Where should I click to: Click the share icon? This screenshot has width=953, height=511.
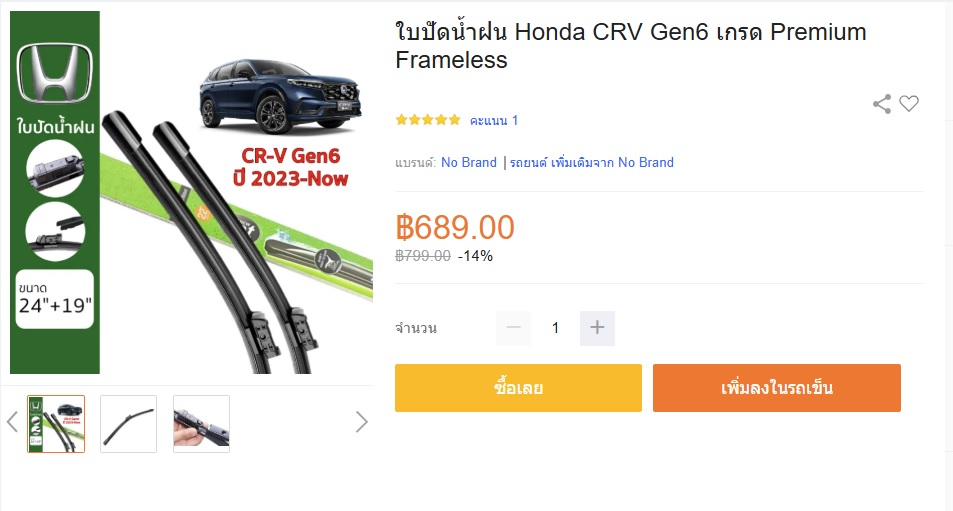tap(882, 104)
